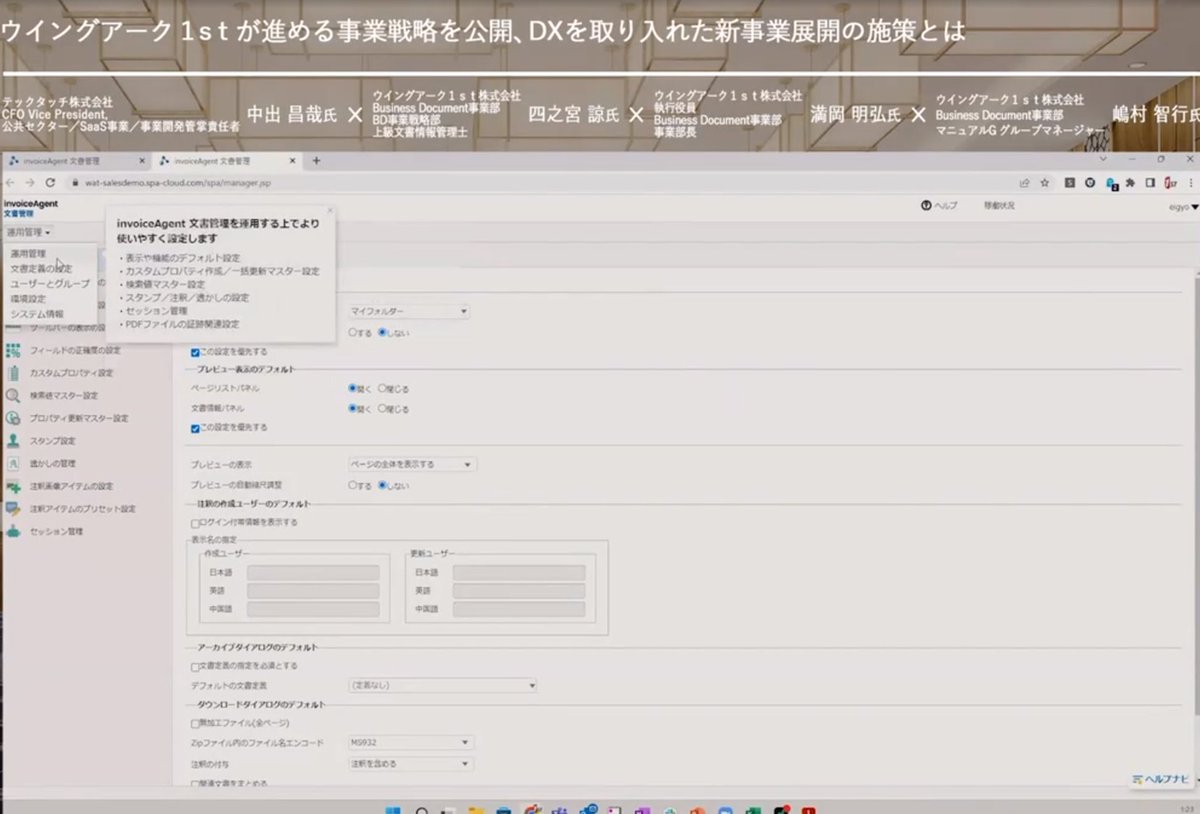Open the extensions puzzle icon
Image resolution: width=1200 pixels, height=814 pixels.
[x=1130, y=183]
